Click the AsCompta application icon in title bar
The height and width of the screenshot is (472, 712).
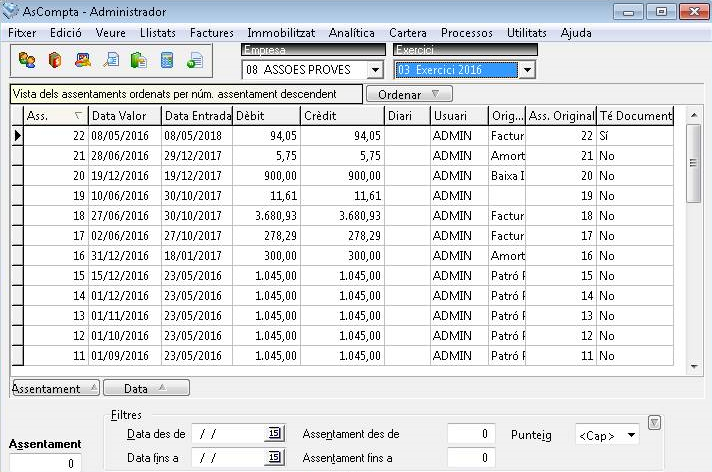click(10, 11)
